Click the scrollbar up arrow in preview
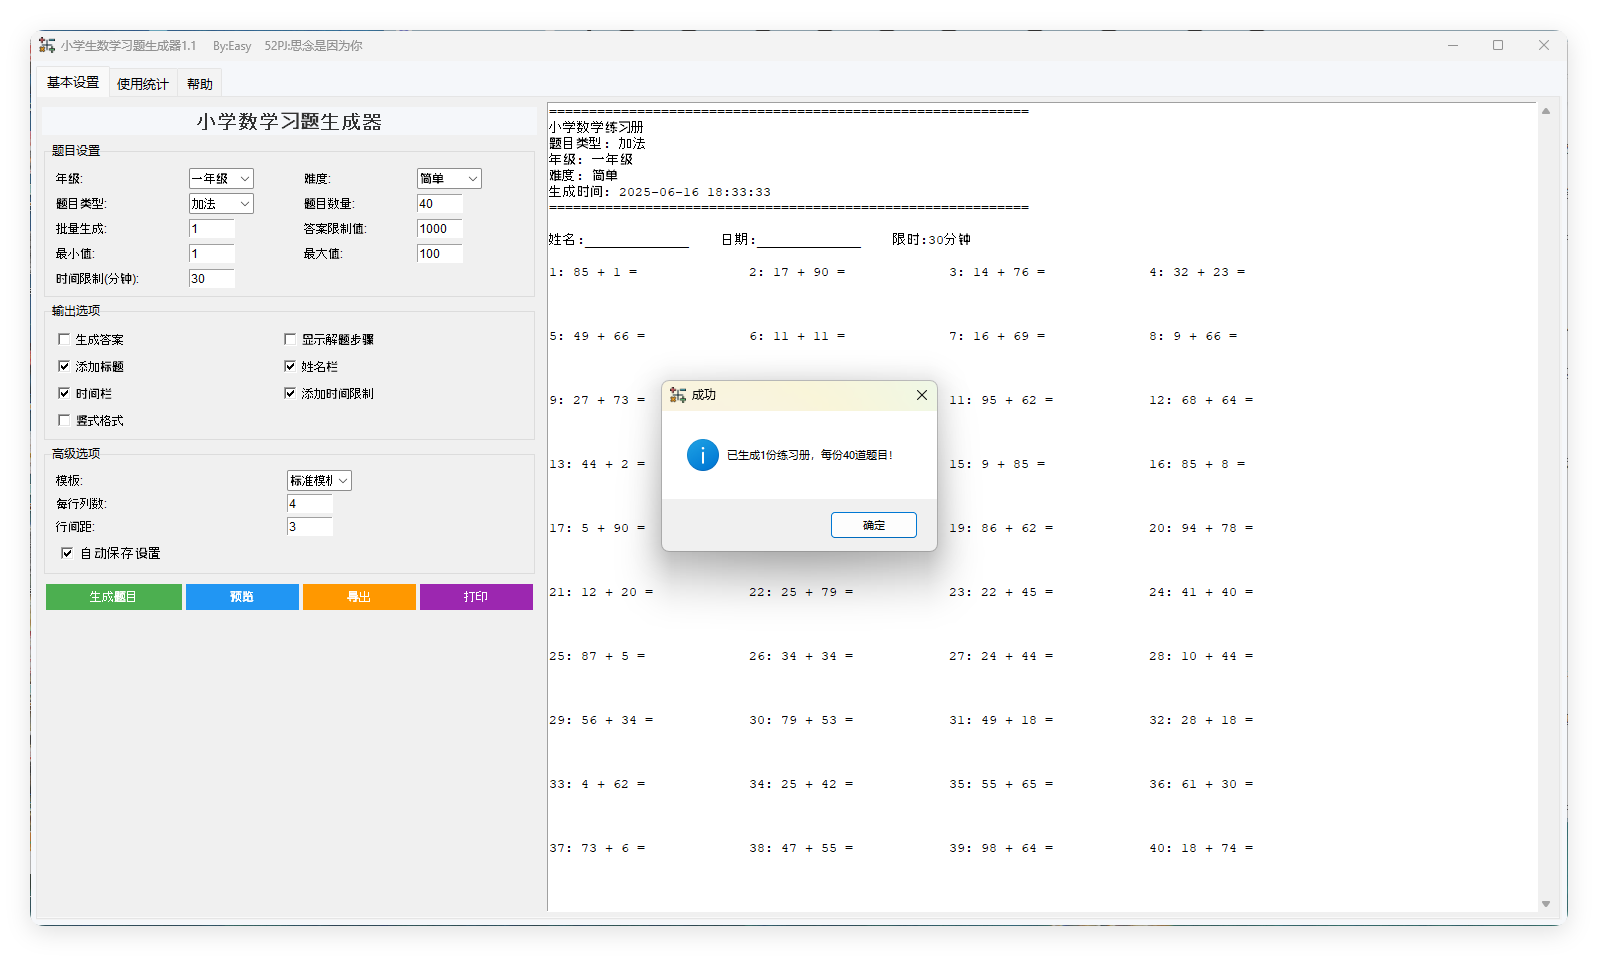Viewport: 1598px width, 956px height. (1545, 111)
